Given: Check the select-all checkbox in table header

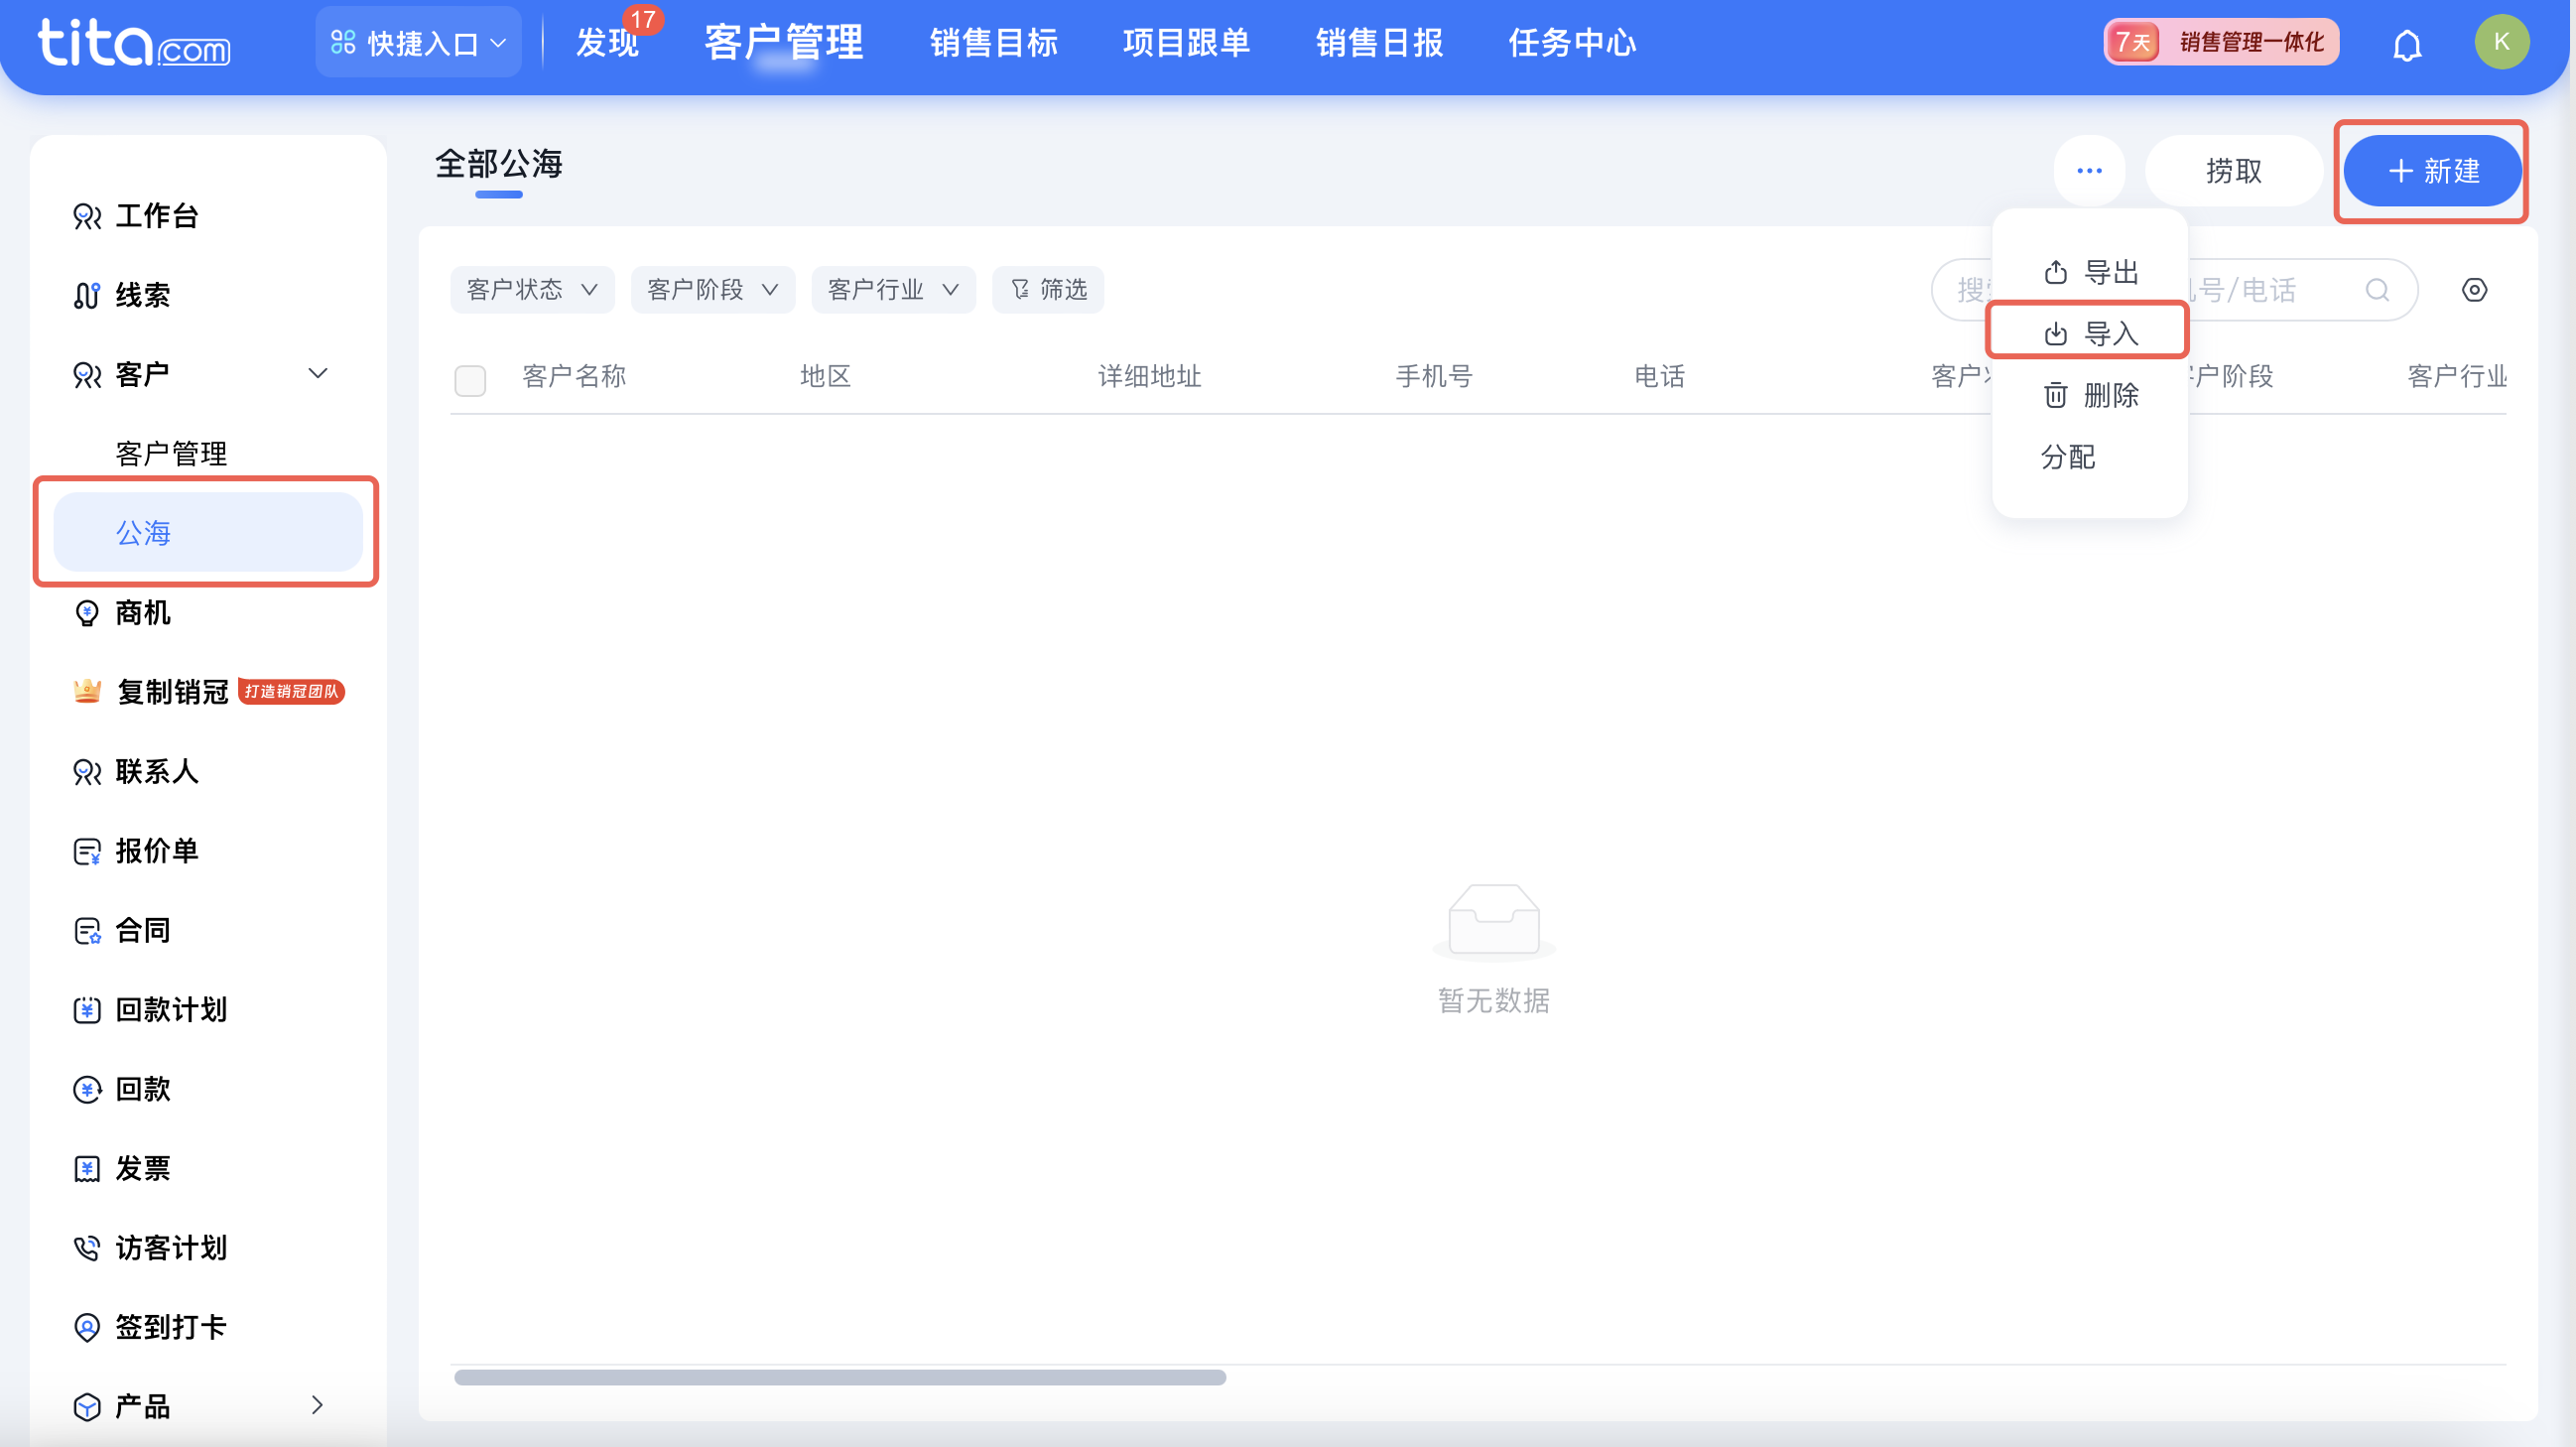Looking at the screenshot, I should click(x=470, y=380).
